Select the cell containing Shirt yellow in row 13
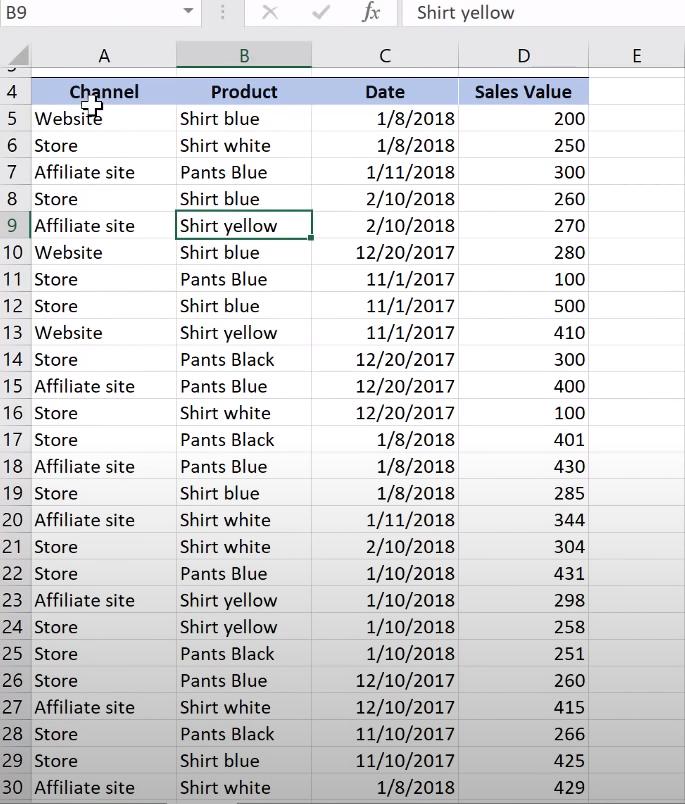The image size is (685, 804). pyautogui.click(x=244, y=332)
